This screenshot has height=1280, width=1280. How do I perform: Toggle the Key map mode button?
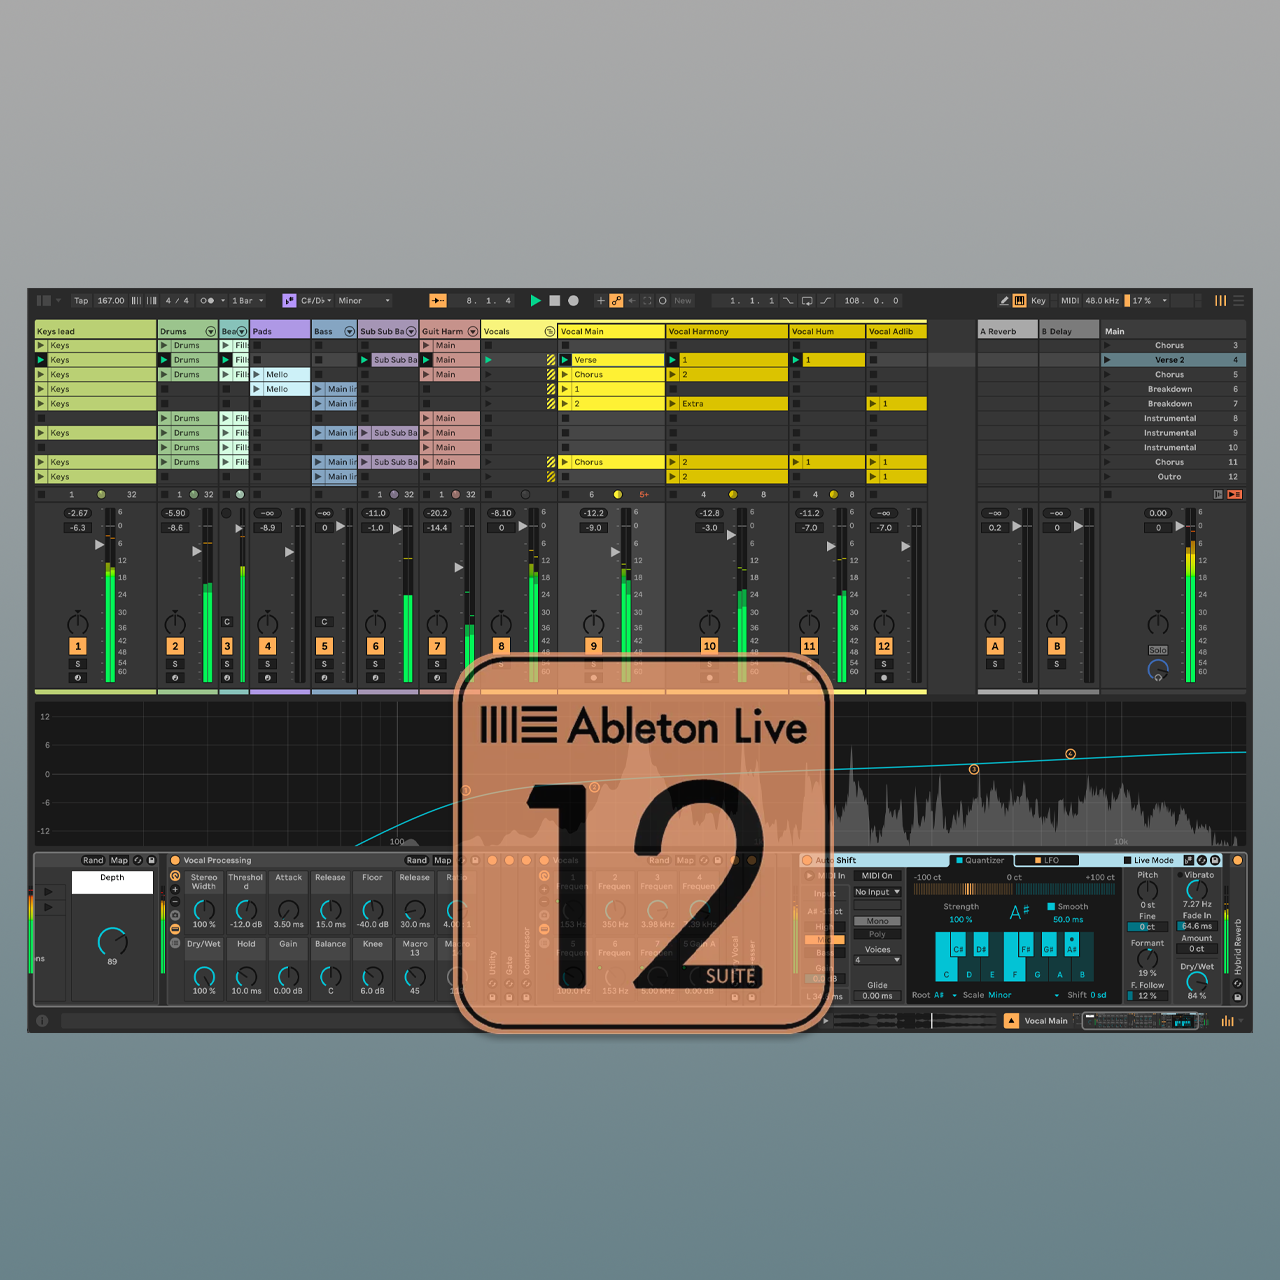1038,300
